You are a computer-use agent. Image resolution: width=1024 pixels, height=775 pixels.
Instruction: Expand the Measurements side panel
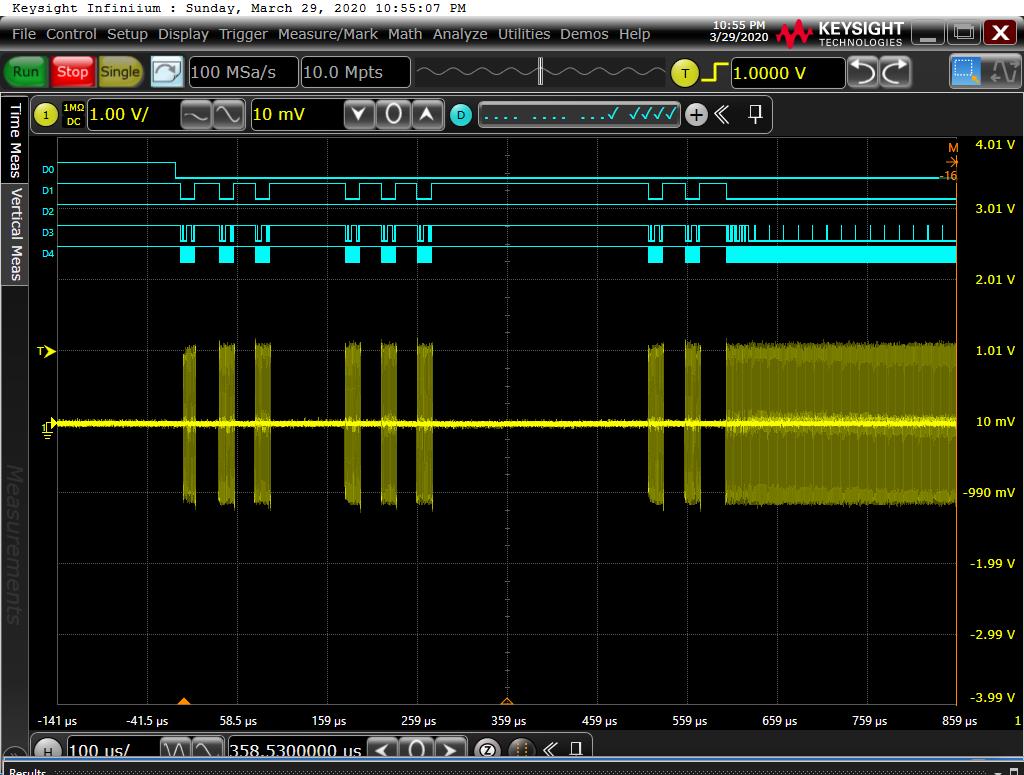[x=14, y=545]
